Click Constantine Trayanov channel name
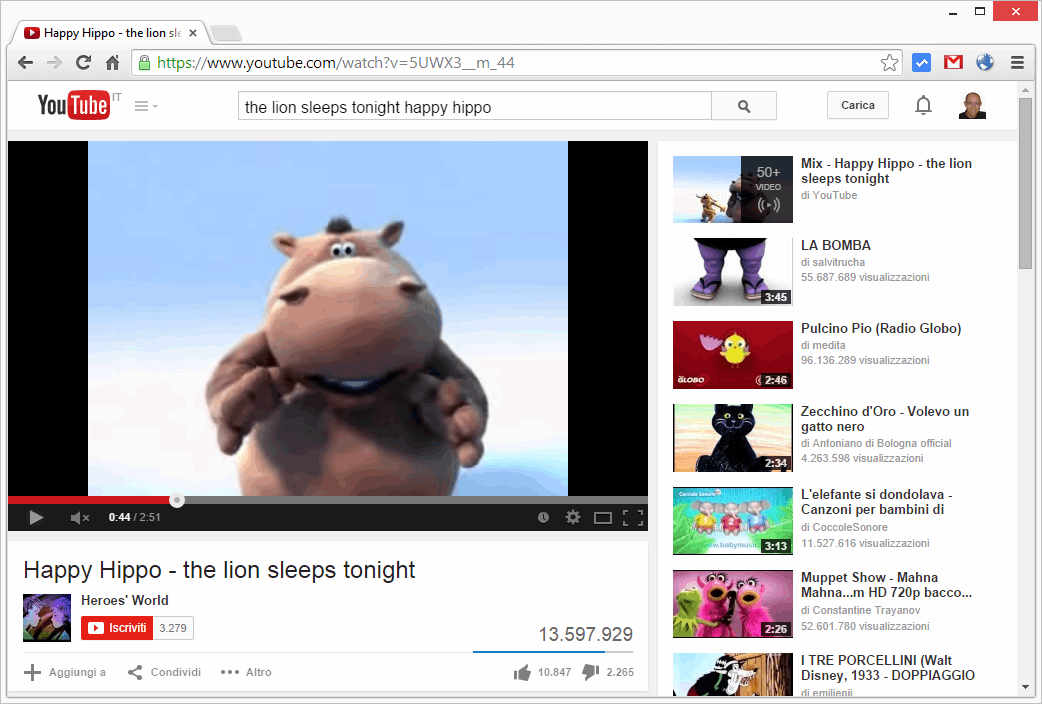 point(866,610)
